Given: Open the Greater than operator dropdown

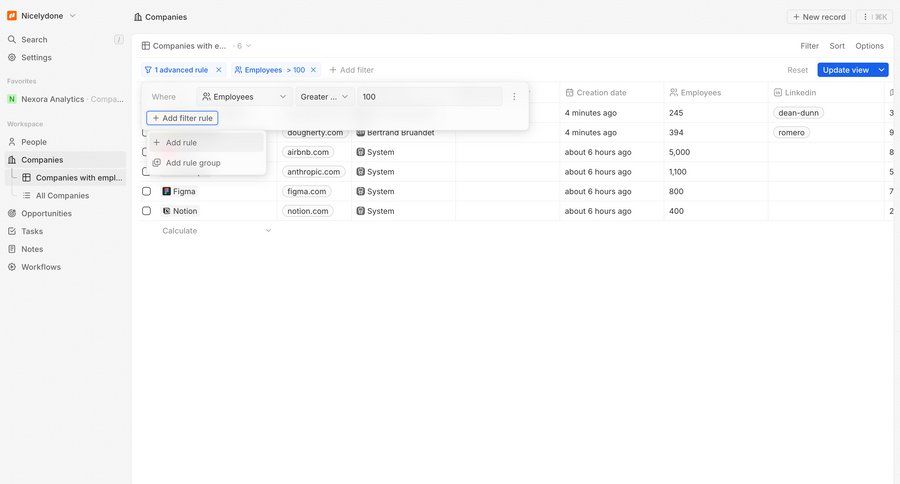Looking at the screenshot, I should pos(325,97).
